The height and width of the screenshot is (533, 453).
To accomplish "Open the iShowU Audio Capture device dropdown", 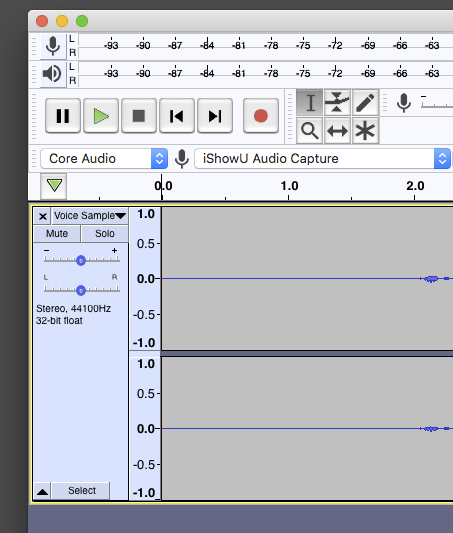I will 323,158.
